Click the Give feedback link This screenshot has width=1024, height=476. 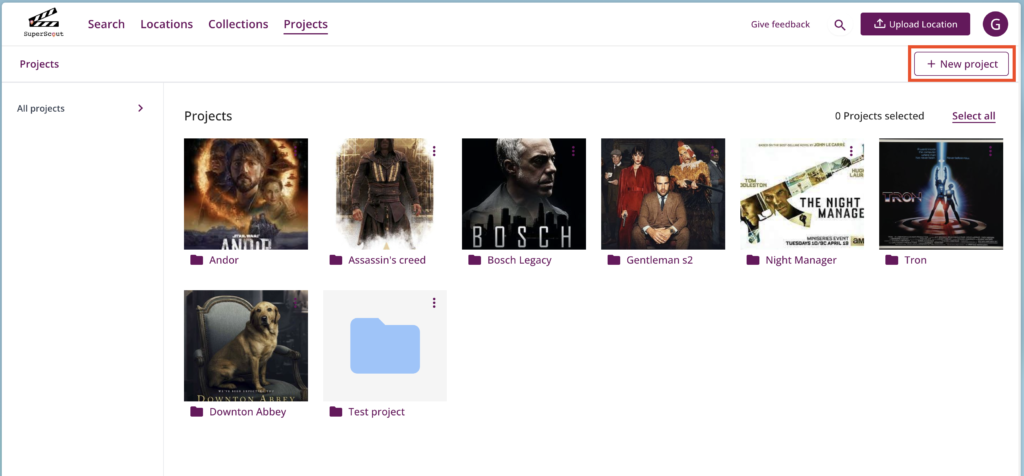pyautogui.click(x=780, y=24)
